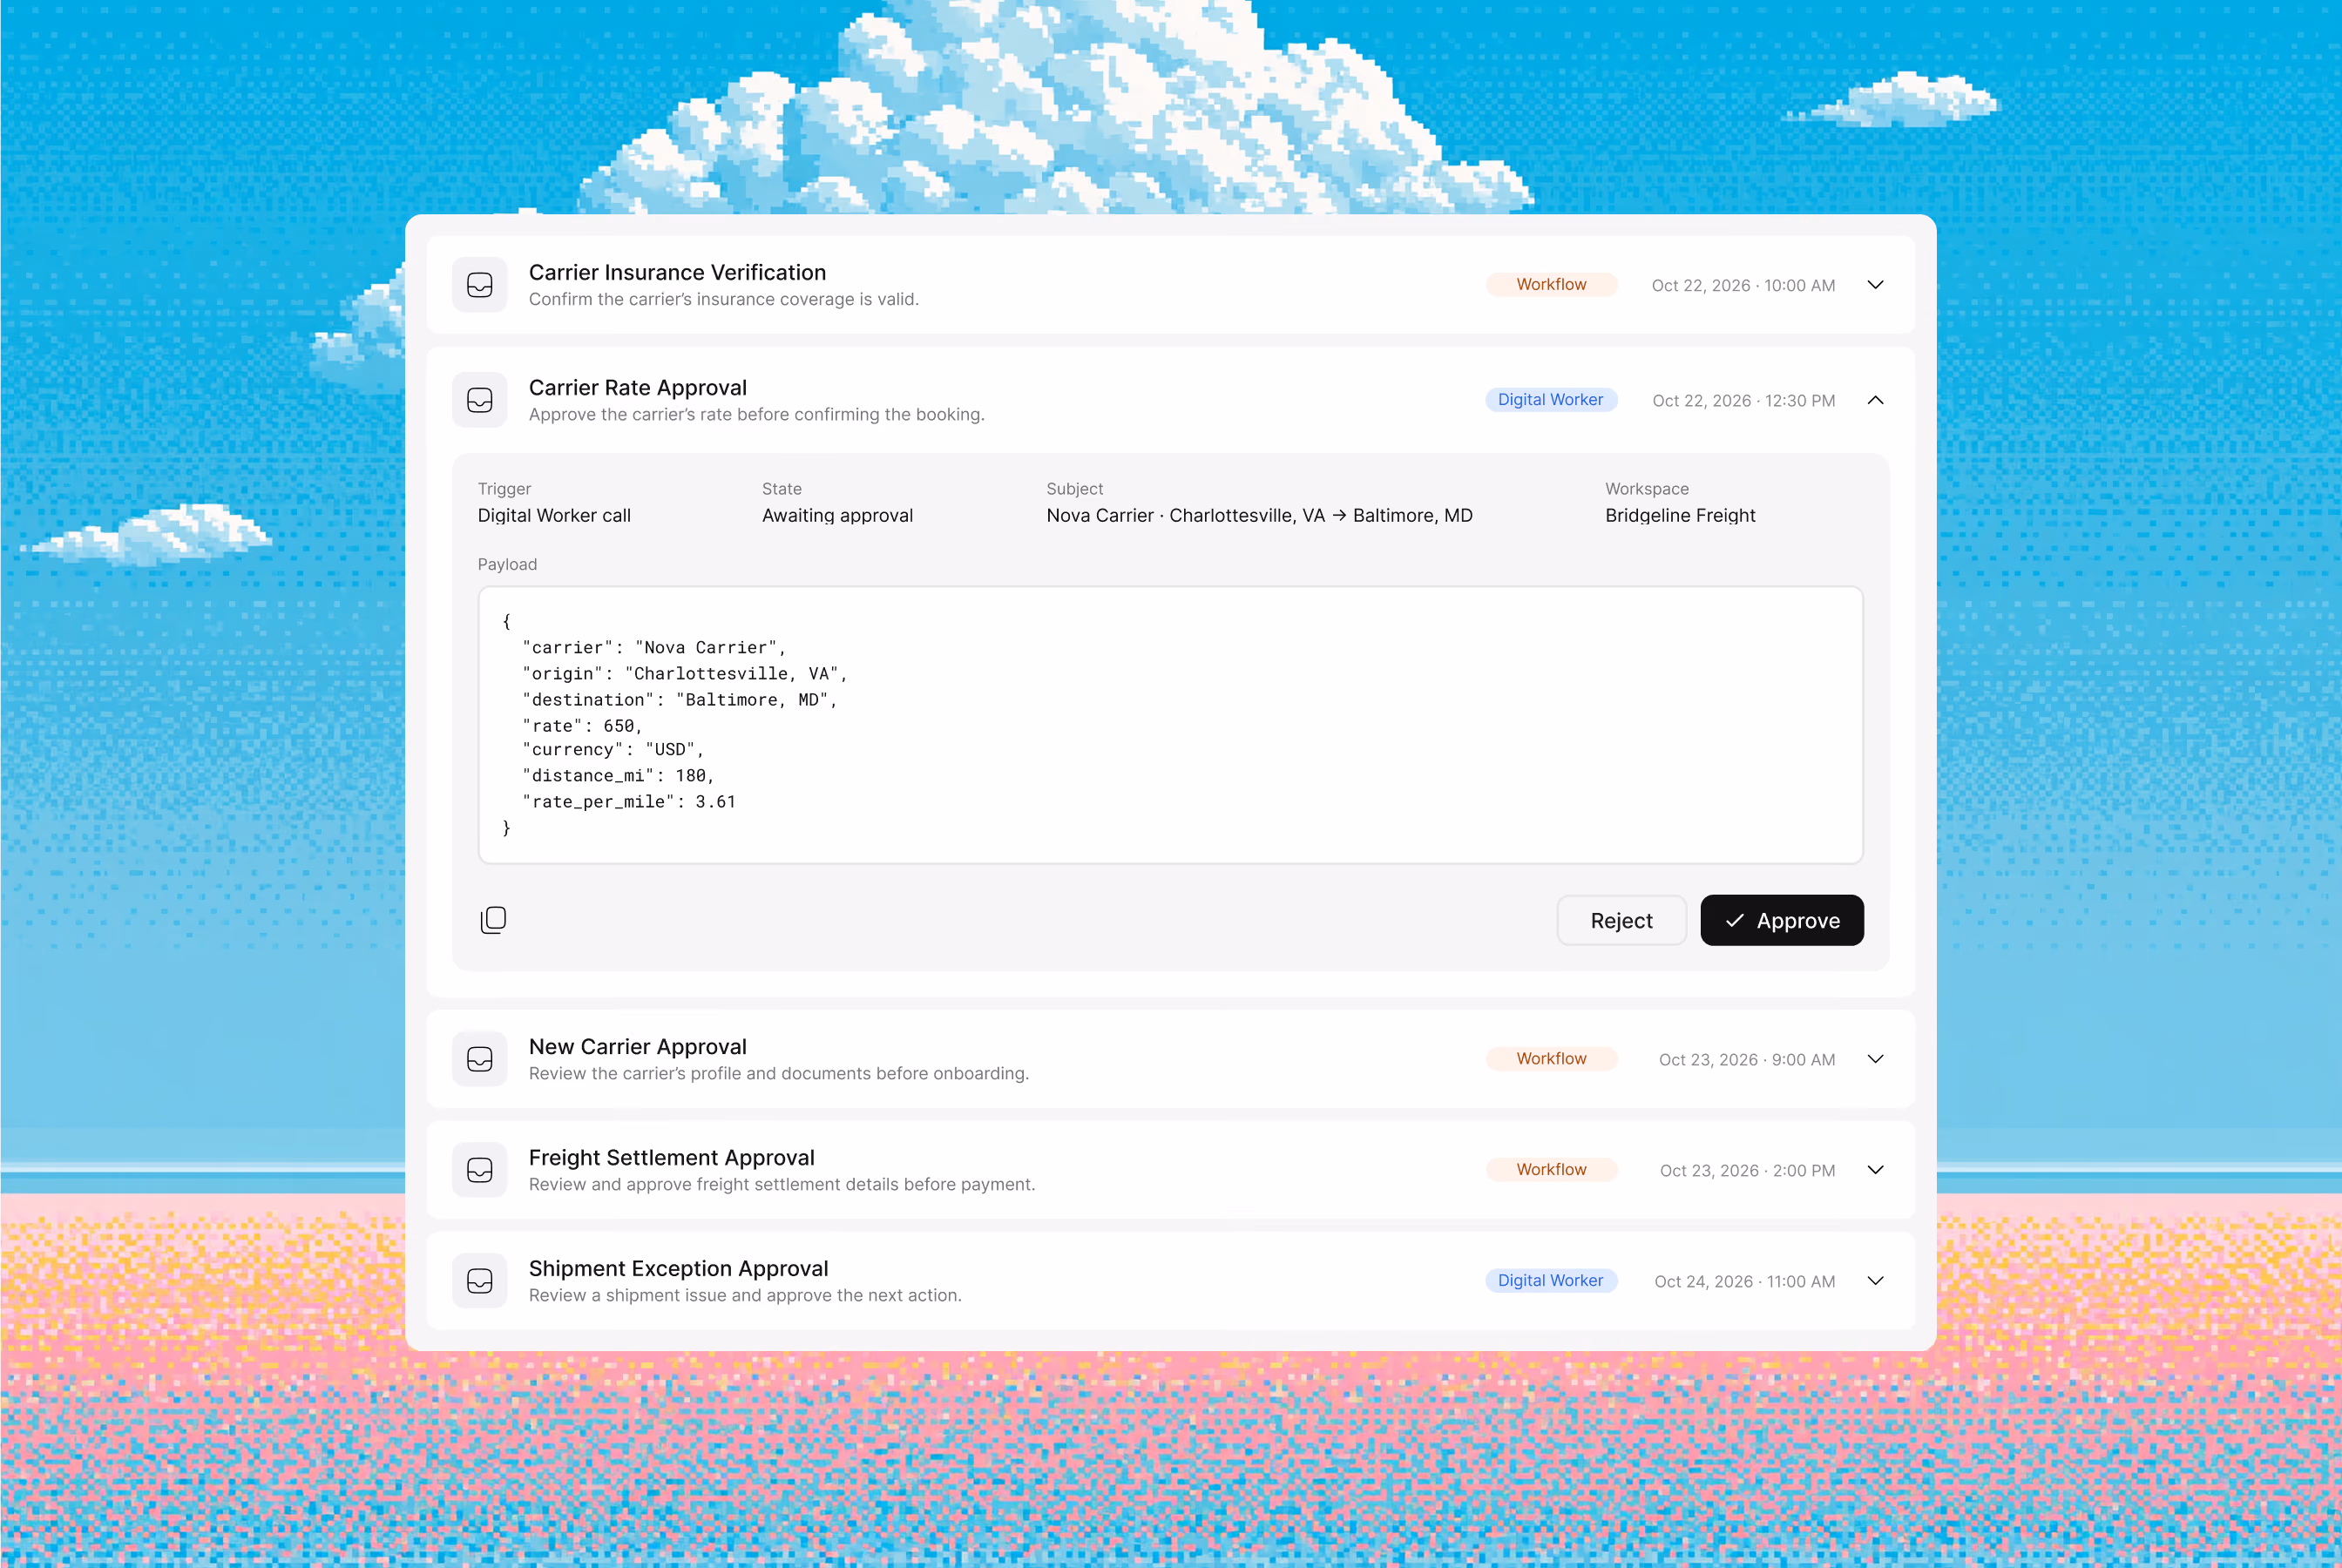
Task: Click "Confirm the carrier's insurance coverage is valid." description
Action: (723, 299)
